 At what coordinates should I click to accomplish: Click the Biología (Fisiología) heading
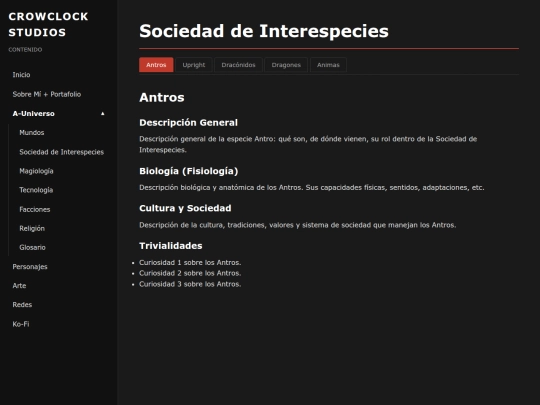coord(189,171)
